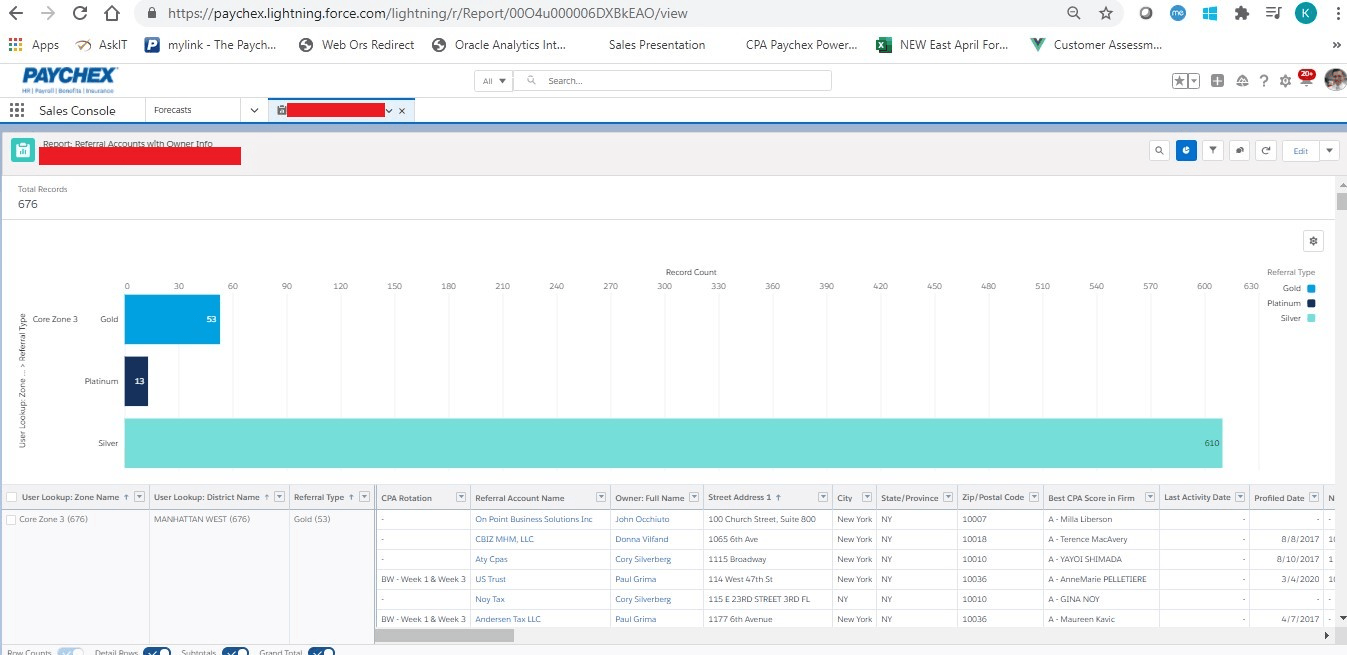Open navigation menu chevron after Forecasts
The image size is (1347, 655).
click(254, 110)
